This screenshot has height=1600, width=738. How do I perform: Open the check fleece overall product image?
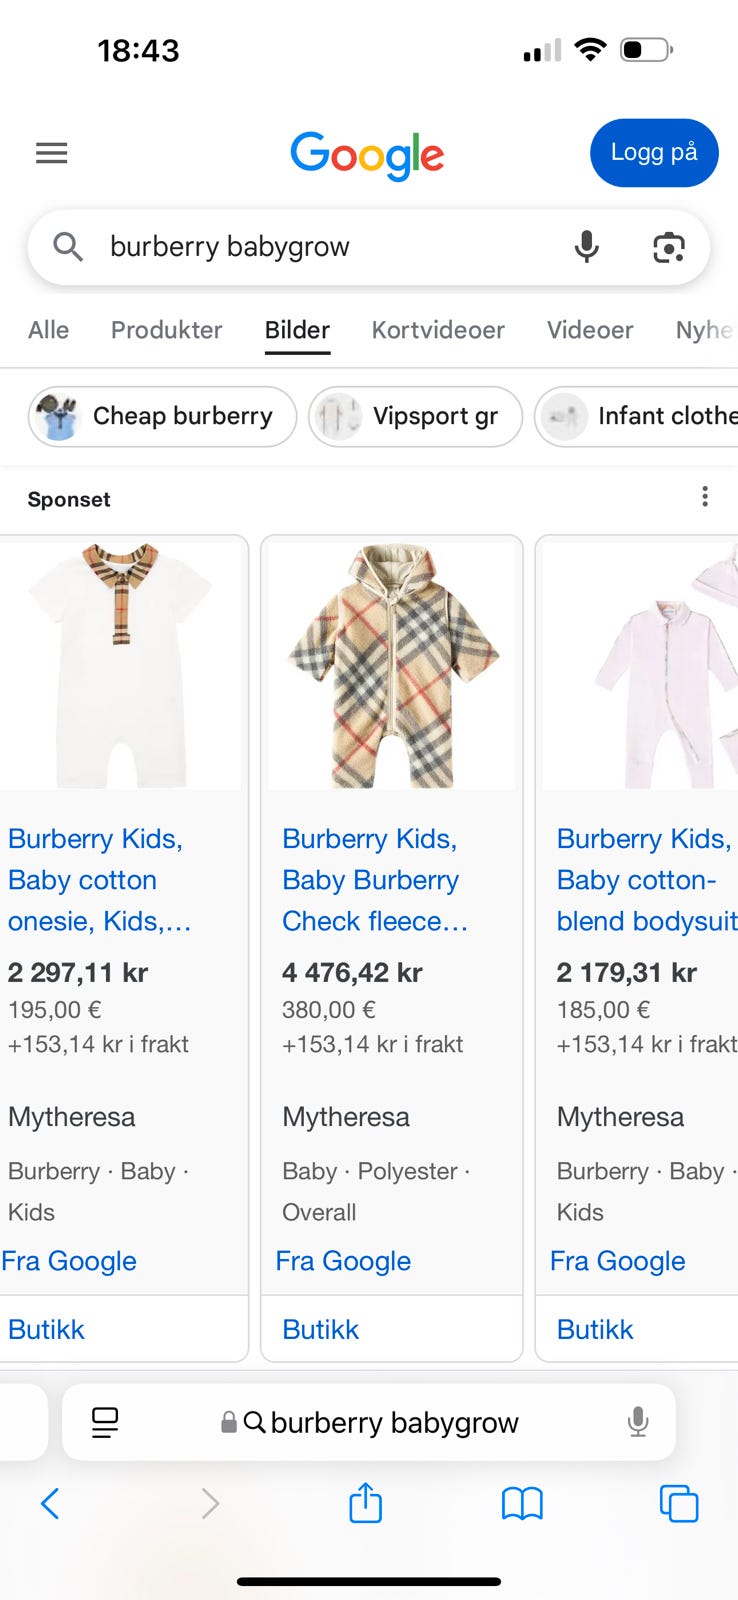pyautogui.click(x=392, y=665)
